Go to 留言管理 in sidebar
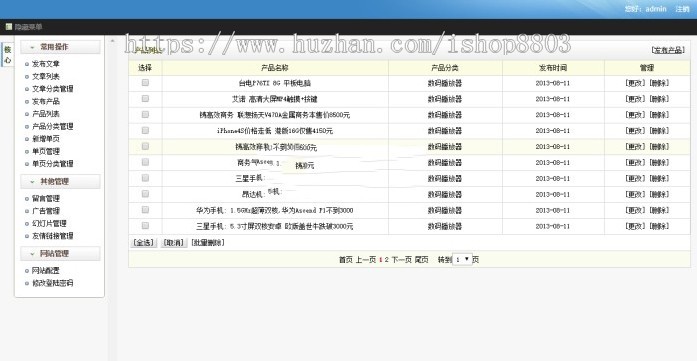697x361 pixels. tap(45, 198)
